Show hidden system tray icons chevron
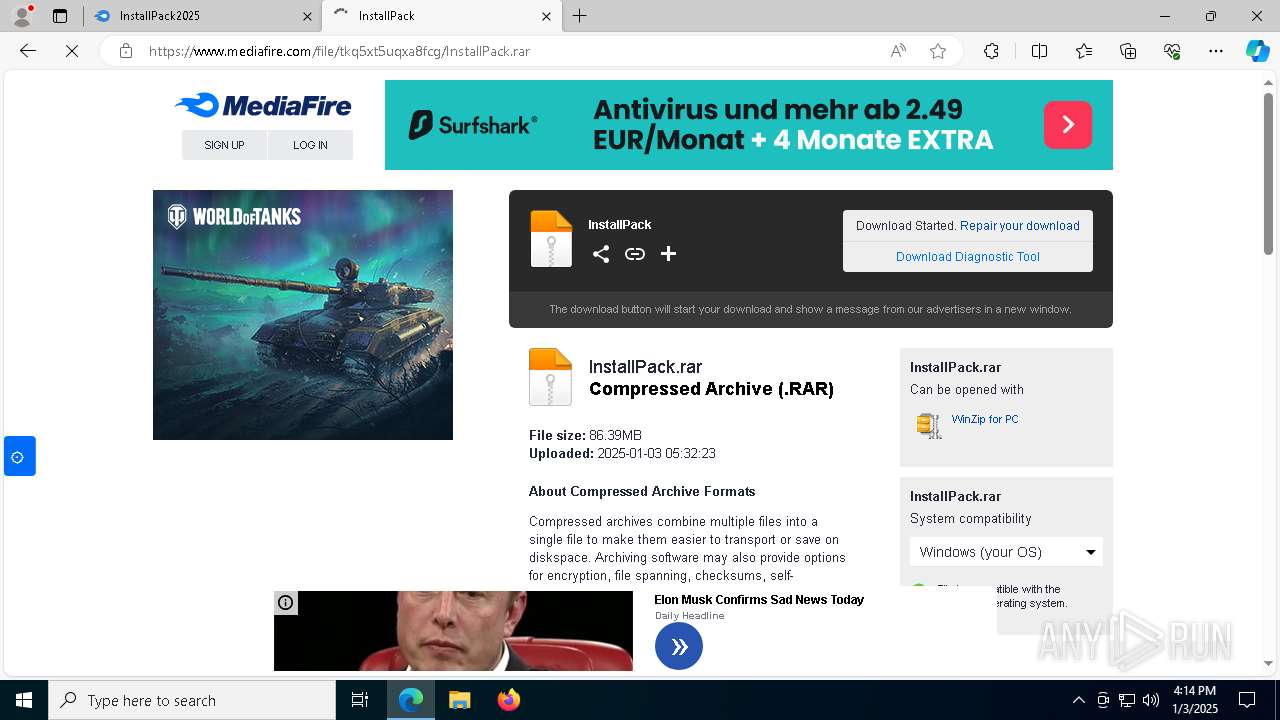Viewport: 1280px width, 720px height. point(1078,700)
